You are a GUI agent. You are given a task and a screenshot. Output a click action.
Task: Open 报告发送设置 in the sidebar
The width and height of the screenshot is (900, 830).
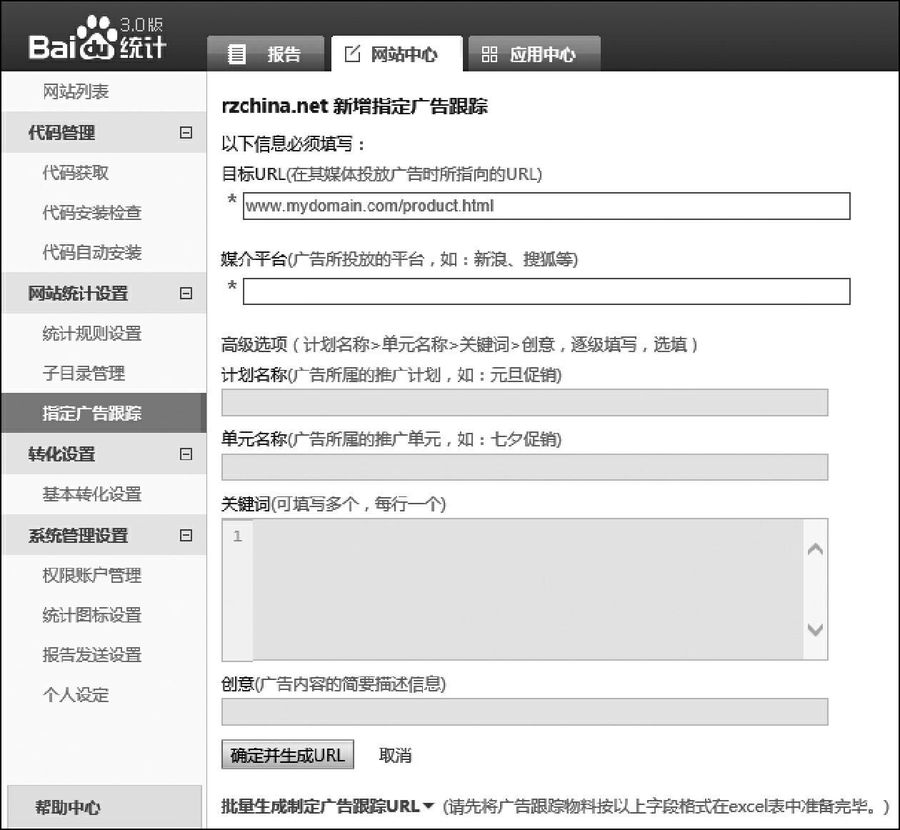[92, 654]
